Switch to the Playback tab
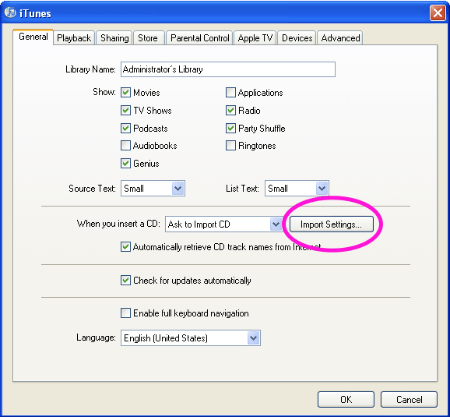The height and width of the screenshot is (417, 450). [74, 38]
